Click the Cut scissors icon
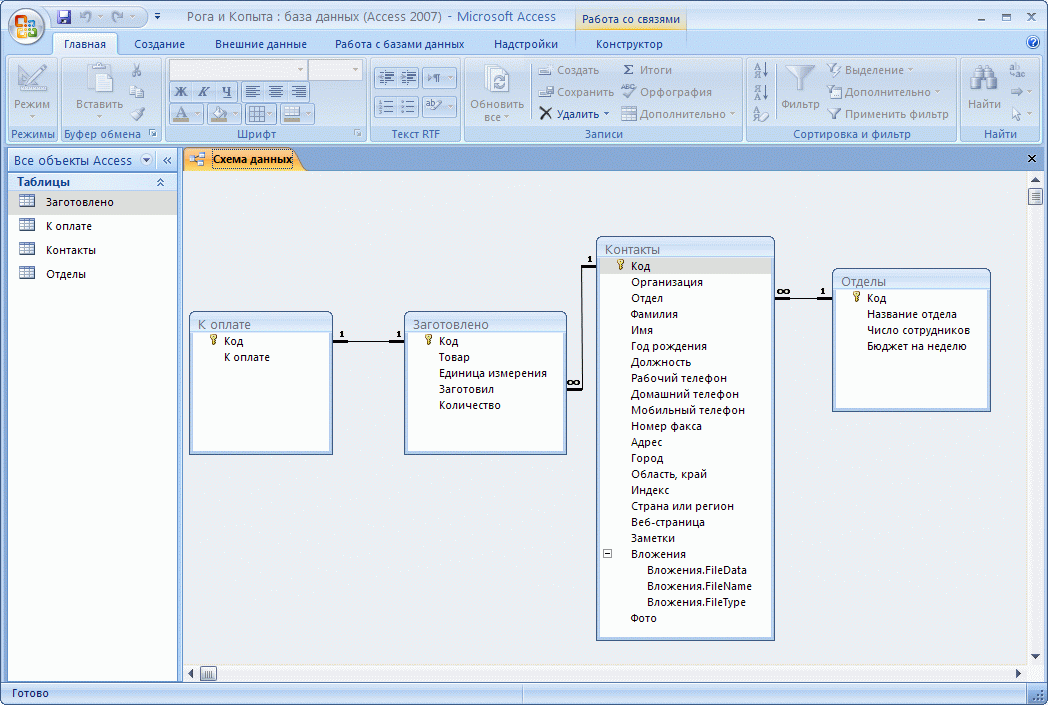 click(137, 71)
